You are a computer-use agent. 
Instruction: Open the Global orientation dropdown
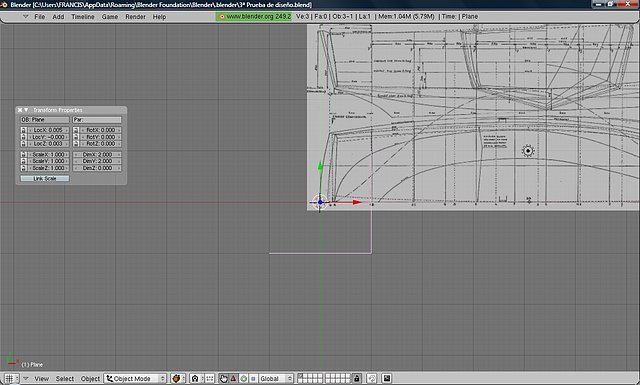point(276,378)
